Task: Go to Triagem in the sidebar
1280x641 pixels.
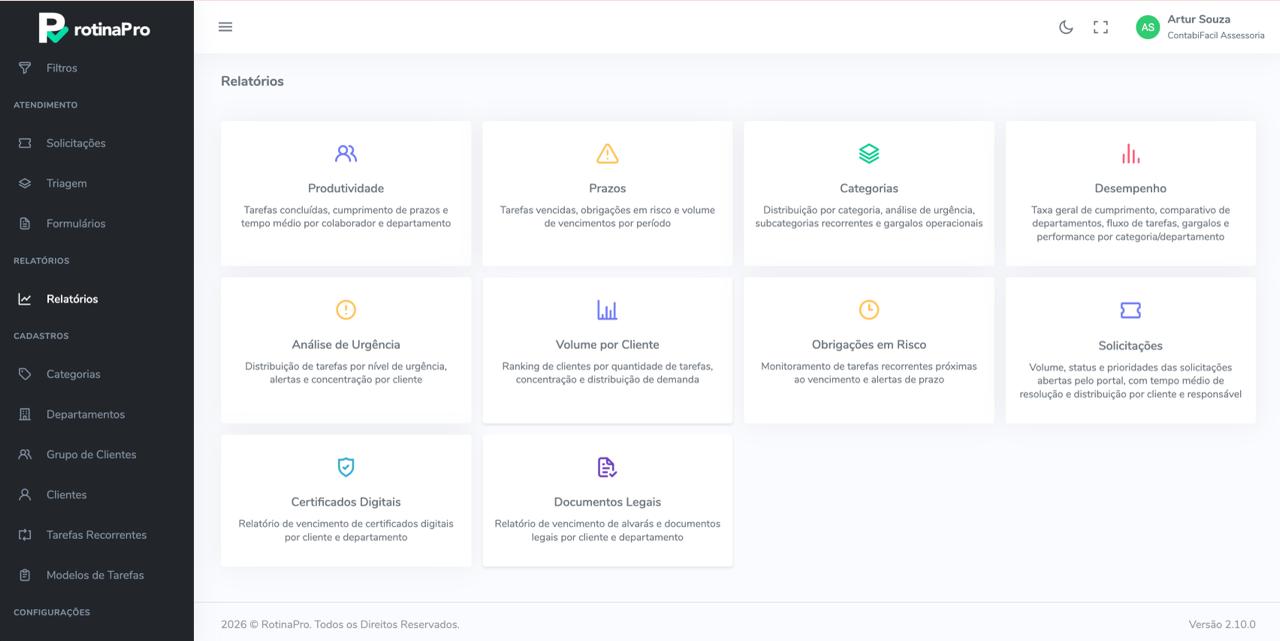Action: click(x=66, y=183)
